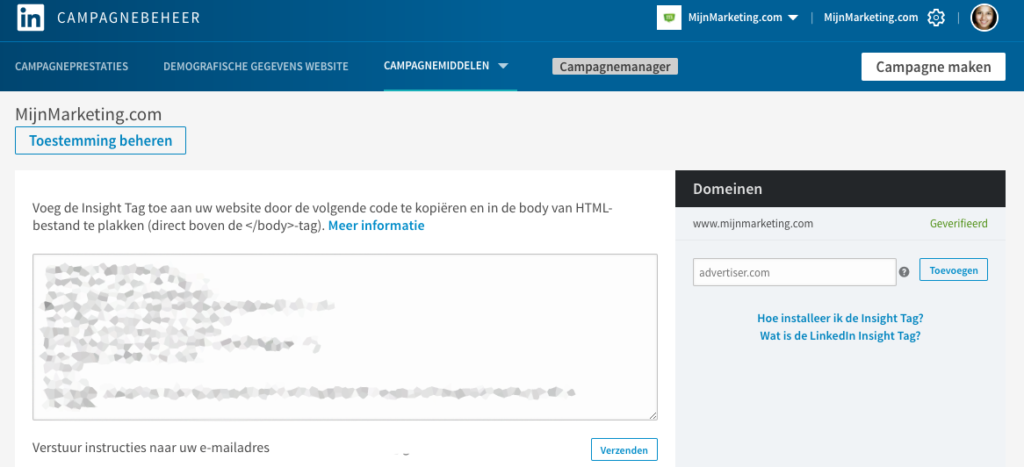Click the Campagnemanager label
Screen dimensions: 1024x467
615,67
